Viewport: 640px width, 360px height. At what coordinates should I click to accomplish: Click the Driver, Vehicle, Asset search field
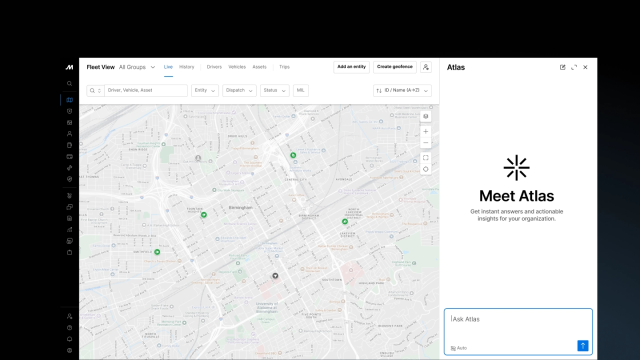click(x=146, y=91)
